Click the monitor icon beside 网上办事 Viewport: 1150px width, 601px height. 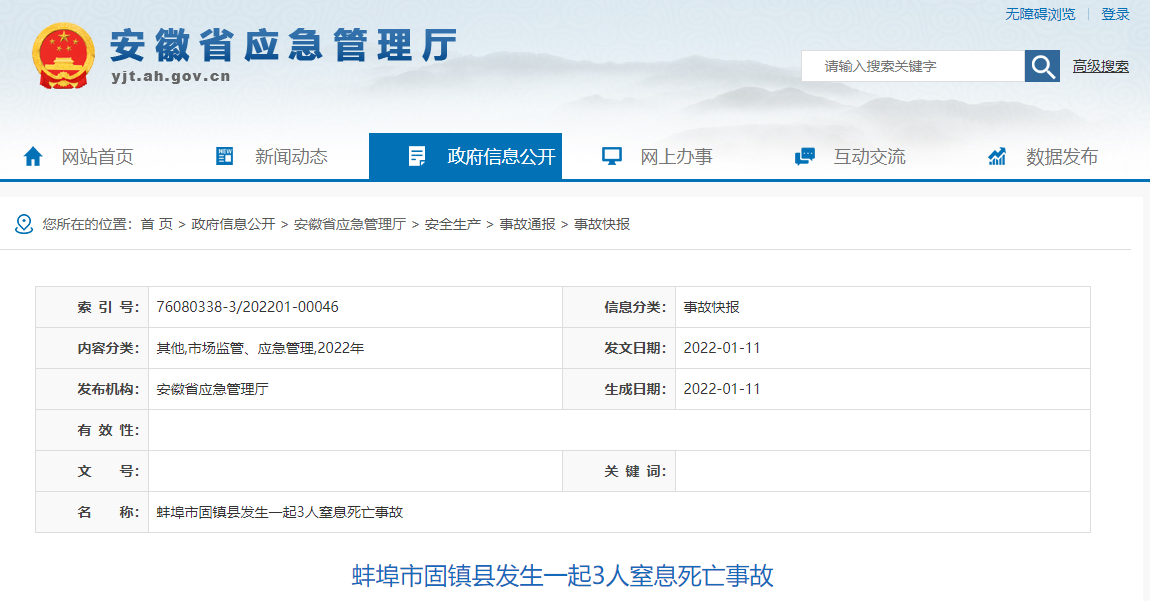[612, 156]
